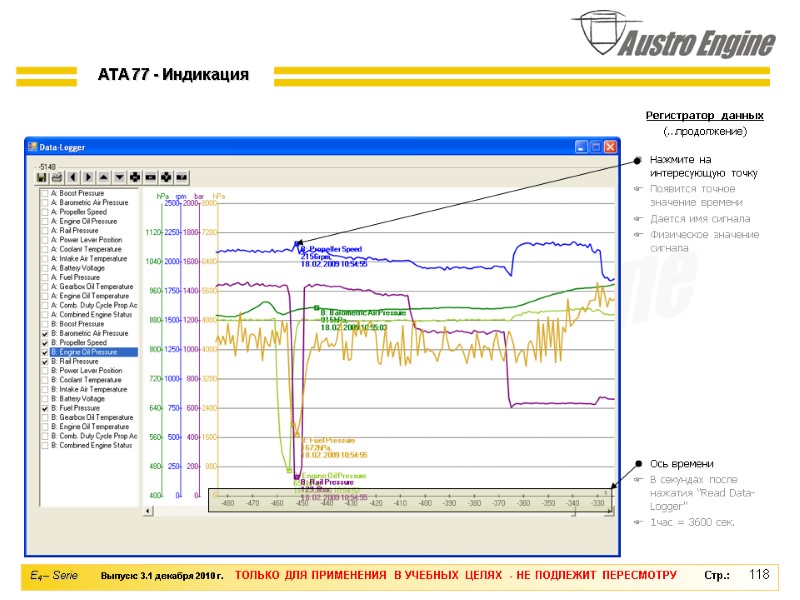The height and width of the screenshot is (600, 800).
Task: Click the down arrow toolbar button
Action: 119,178
